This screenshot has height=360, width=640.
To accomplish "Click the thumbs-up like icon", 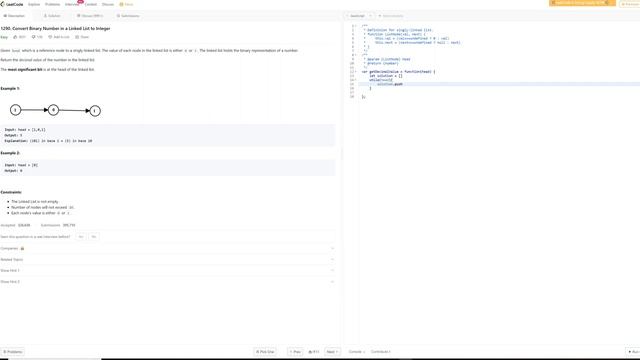I will 16,37.
